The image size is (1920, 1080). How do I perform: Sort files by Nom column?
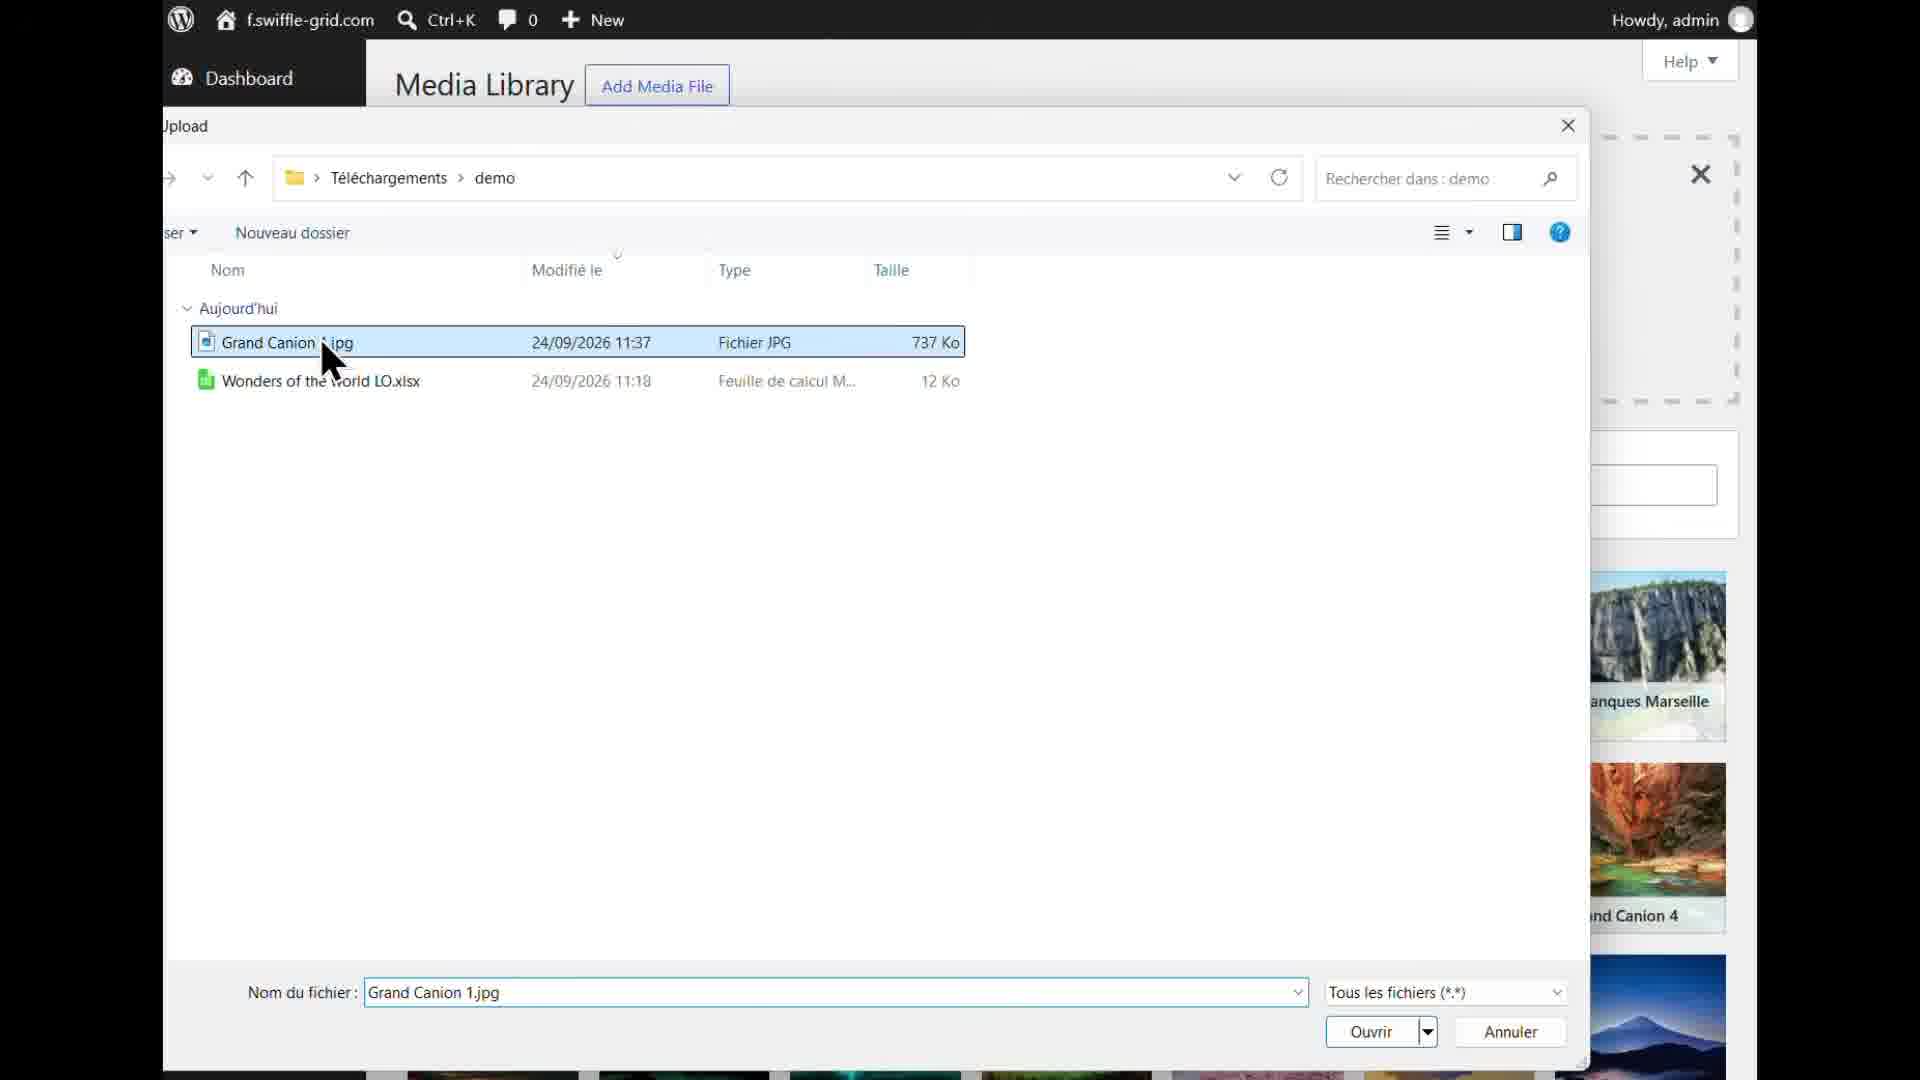click(x=228, y=270)
